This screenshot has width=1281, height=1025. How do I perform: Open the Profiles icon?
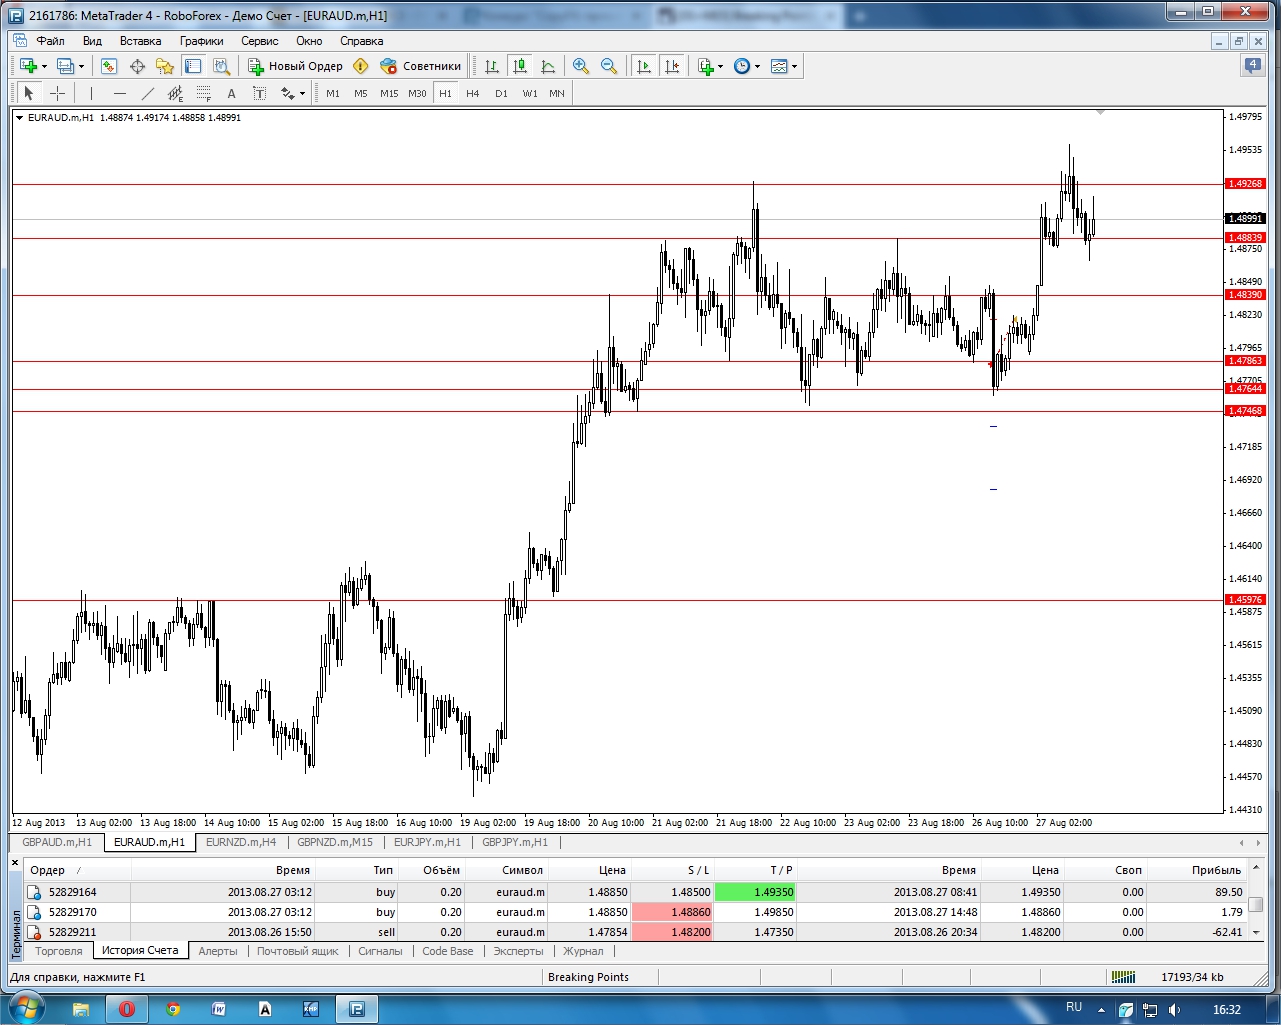coord(66,66)
